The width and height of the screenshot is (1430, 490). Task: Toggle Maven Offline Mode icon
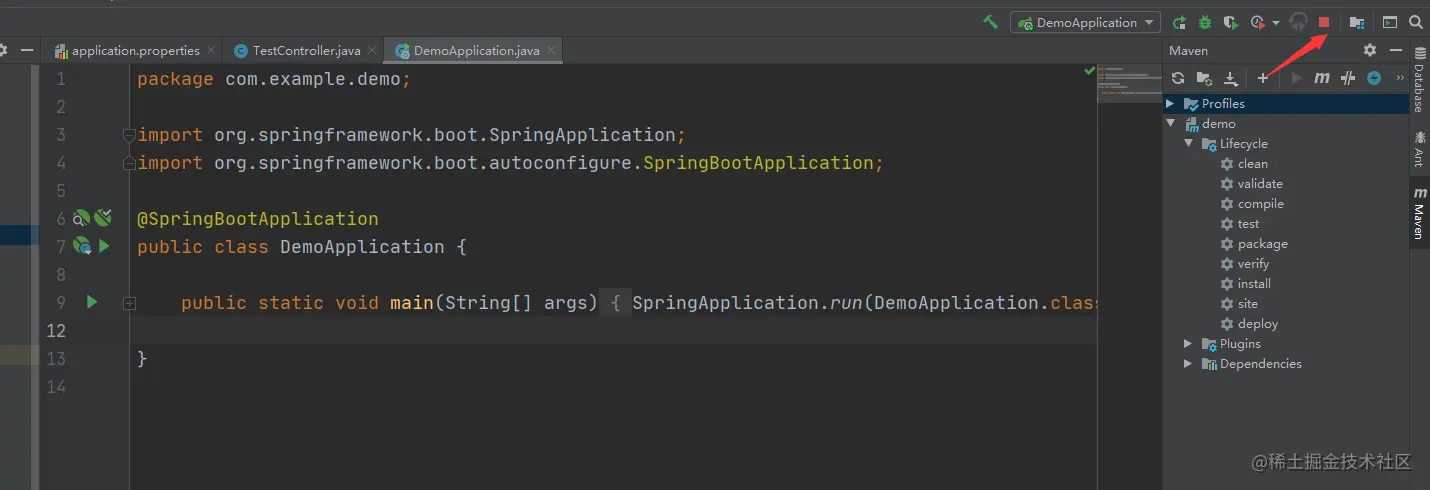(1348, 78)
